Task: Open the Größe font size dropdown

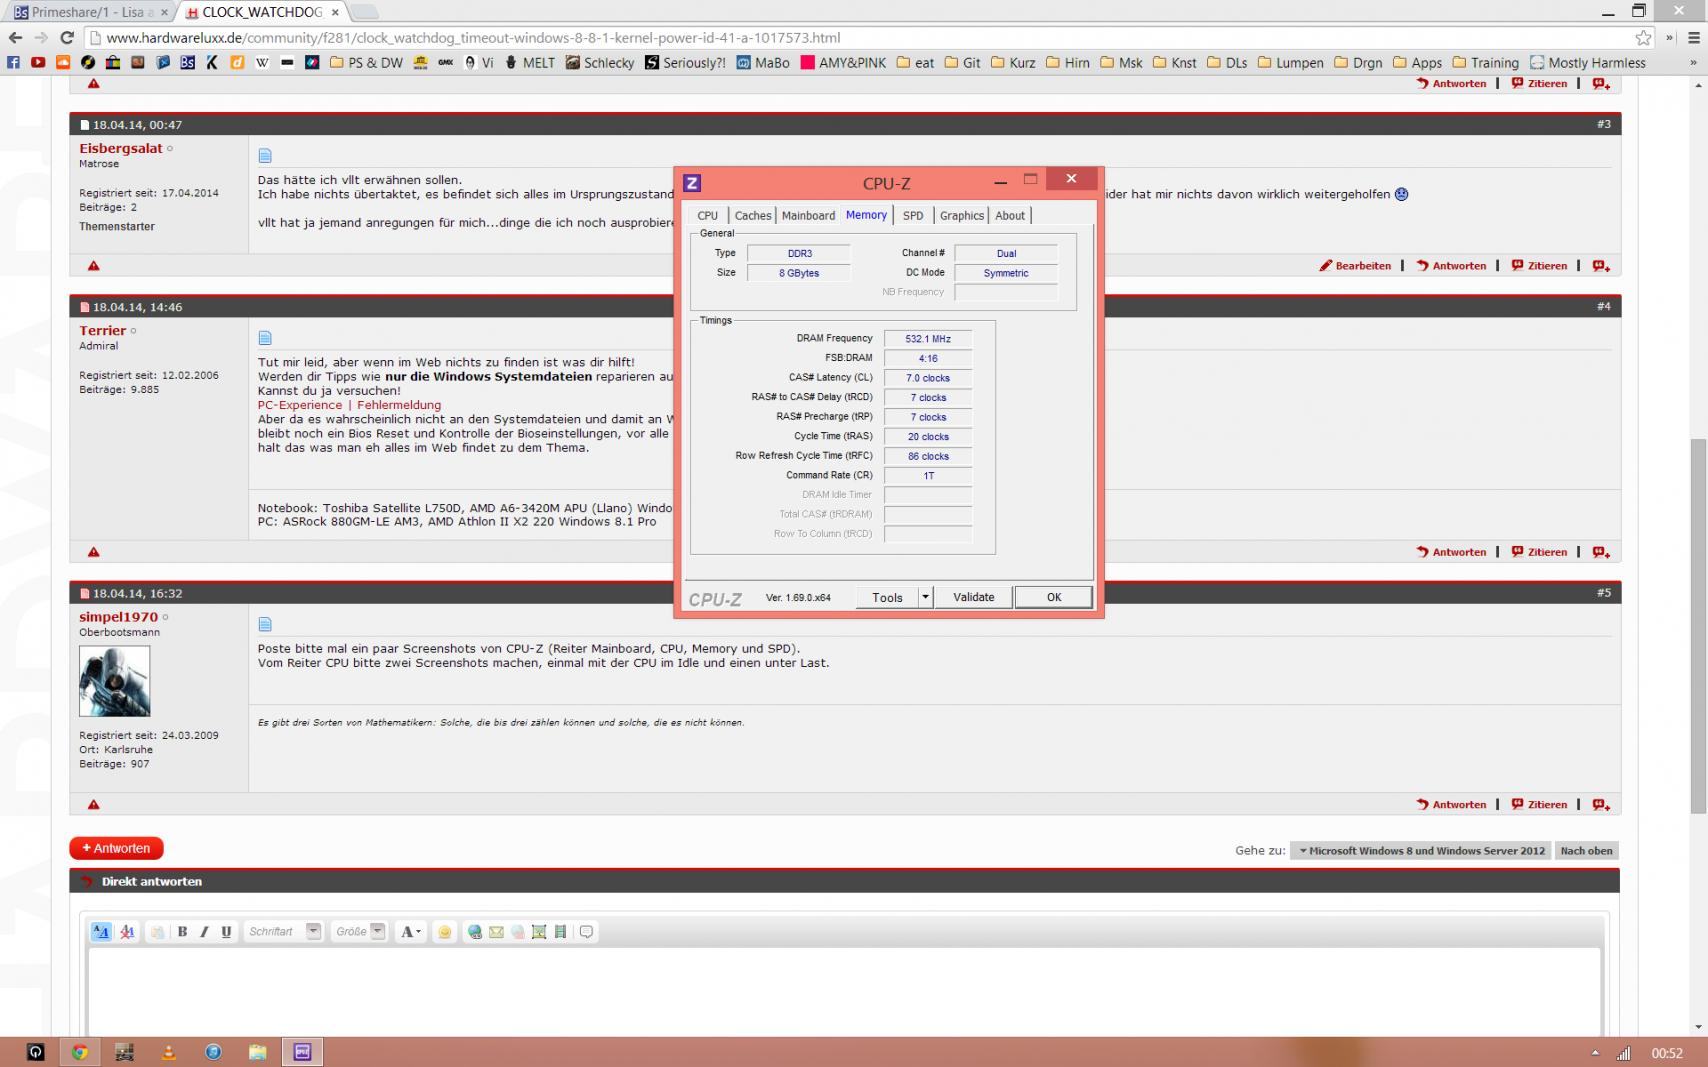Action: pyautogui.click(x=360, y=932)
